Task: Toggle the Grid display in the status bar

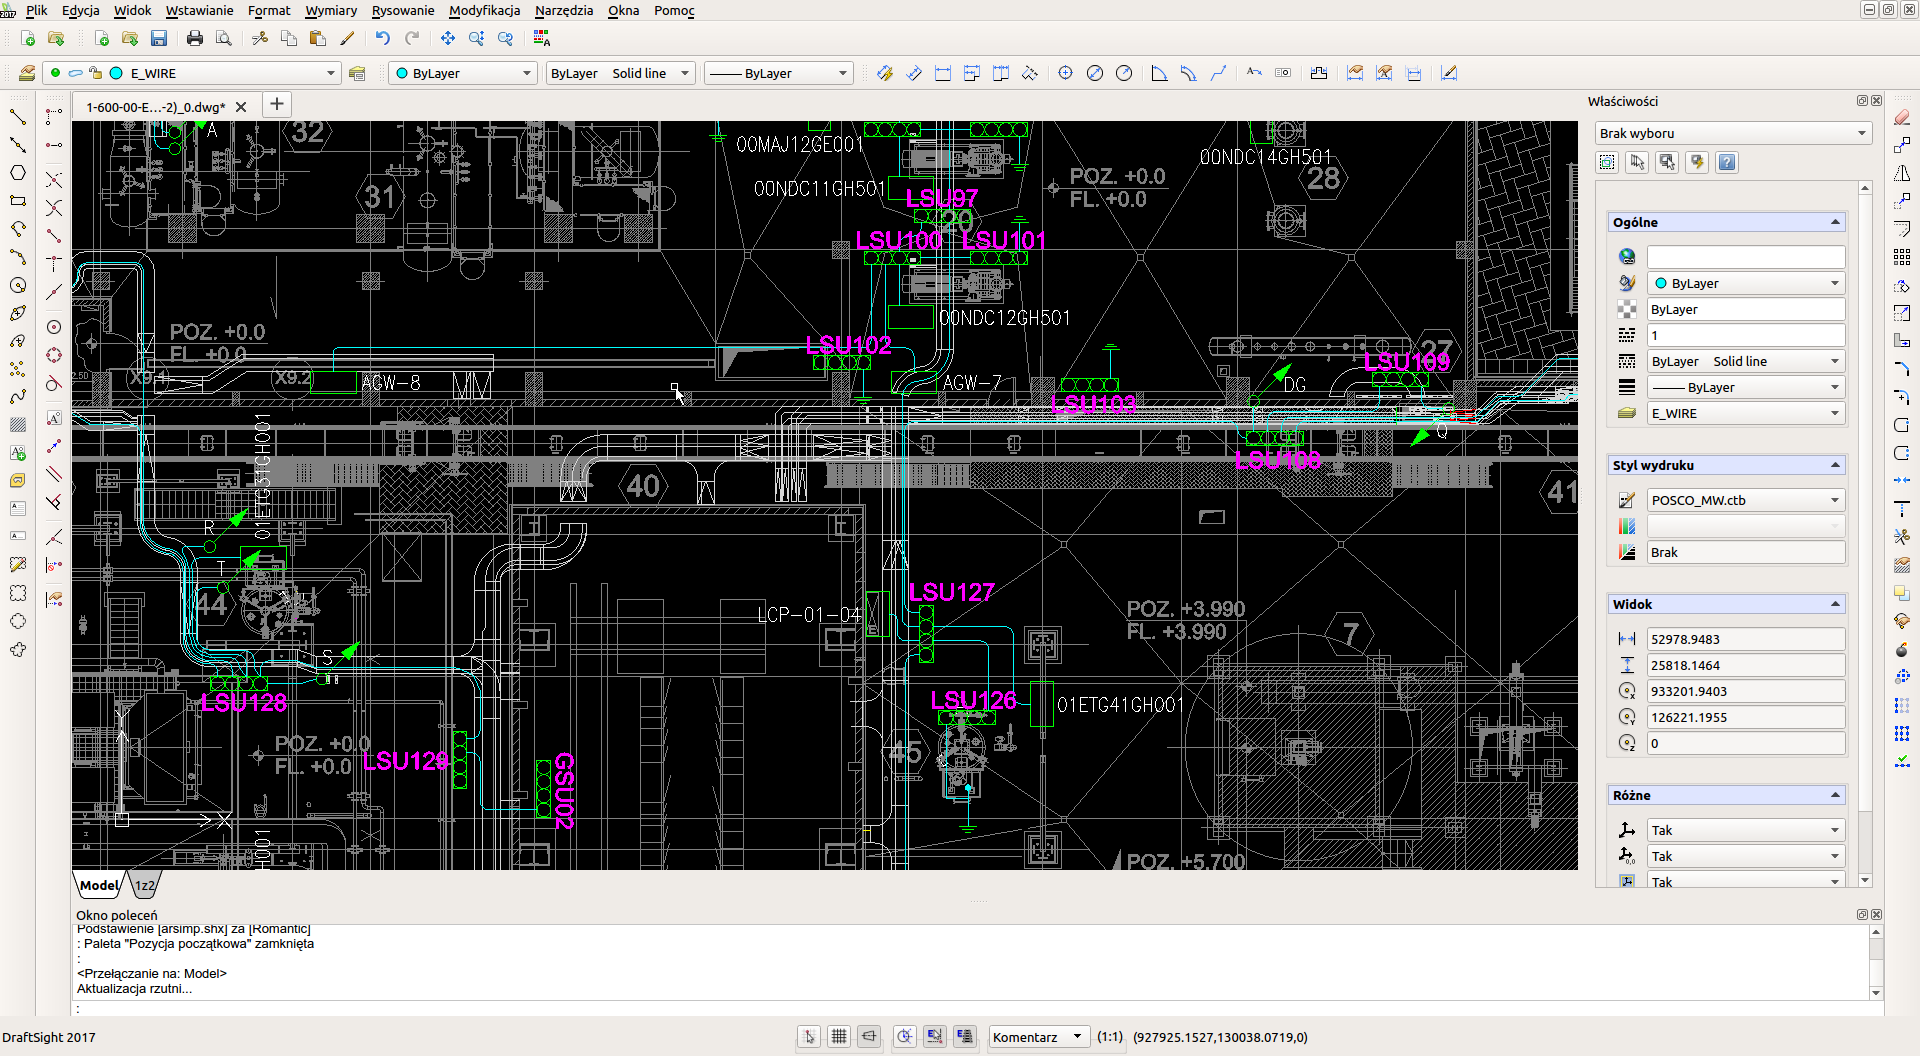Action: (x=839, y=1036)
